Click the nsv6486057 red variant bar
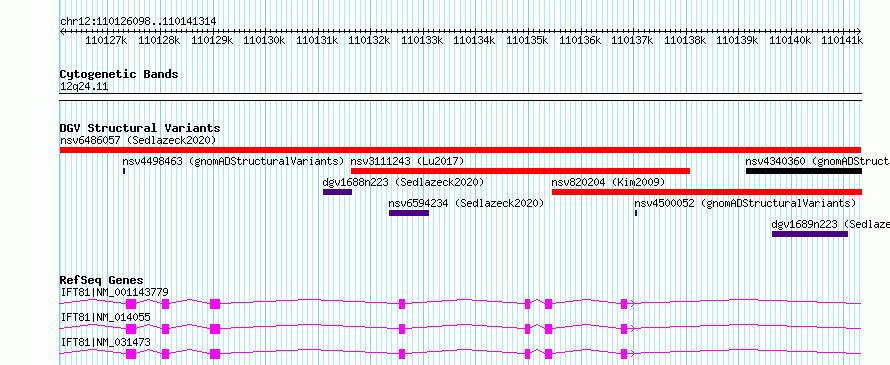 coord(460,150)
